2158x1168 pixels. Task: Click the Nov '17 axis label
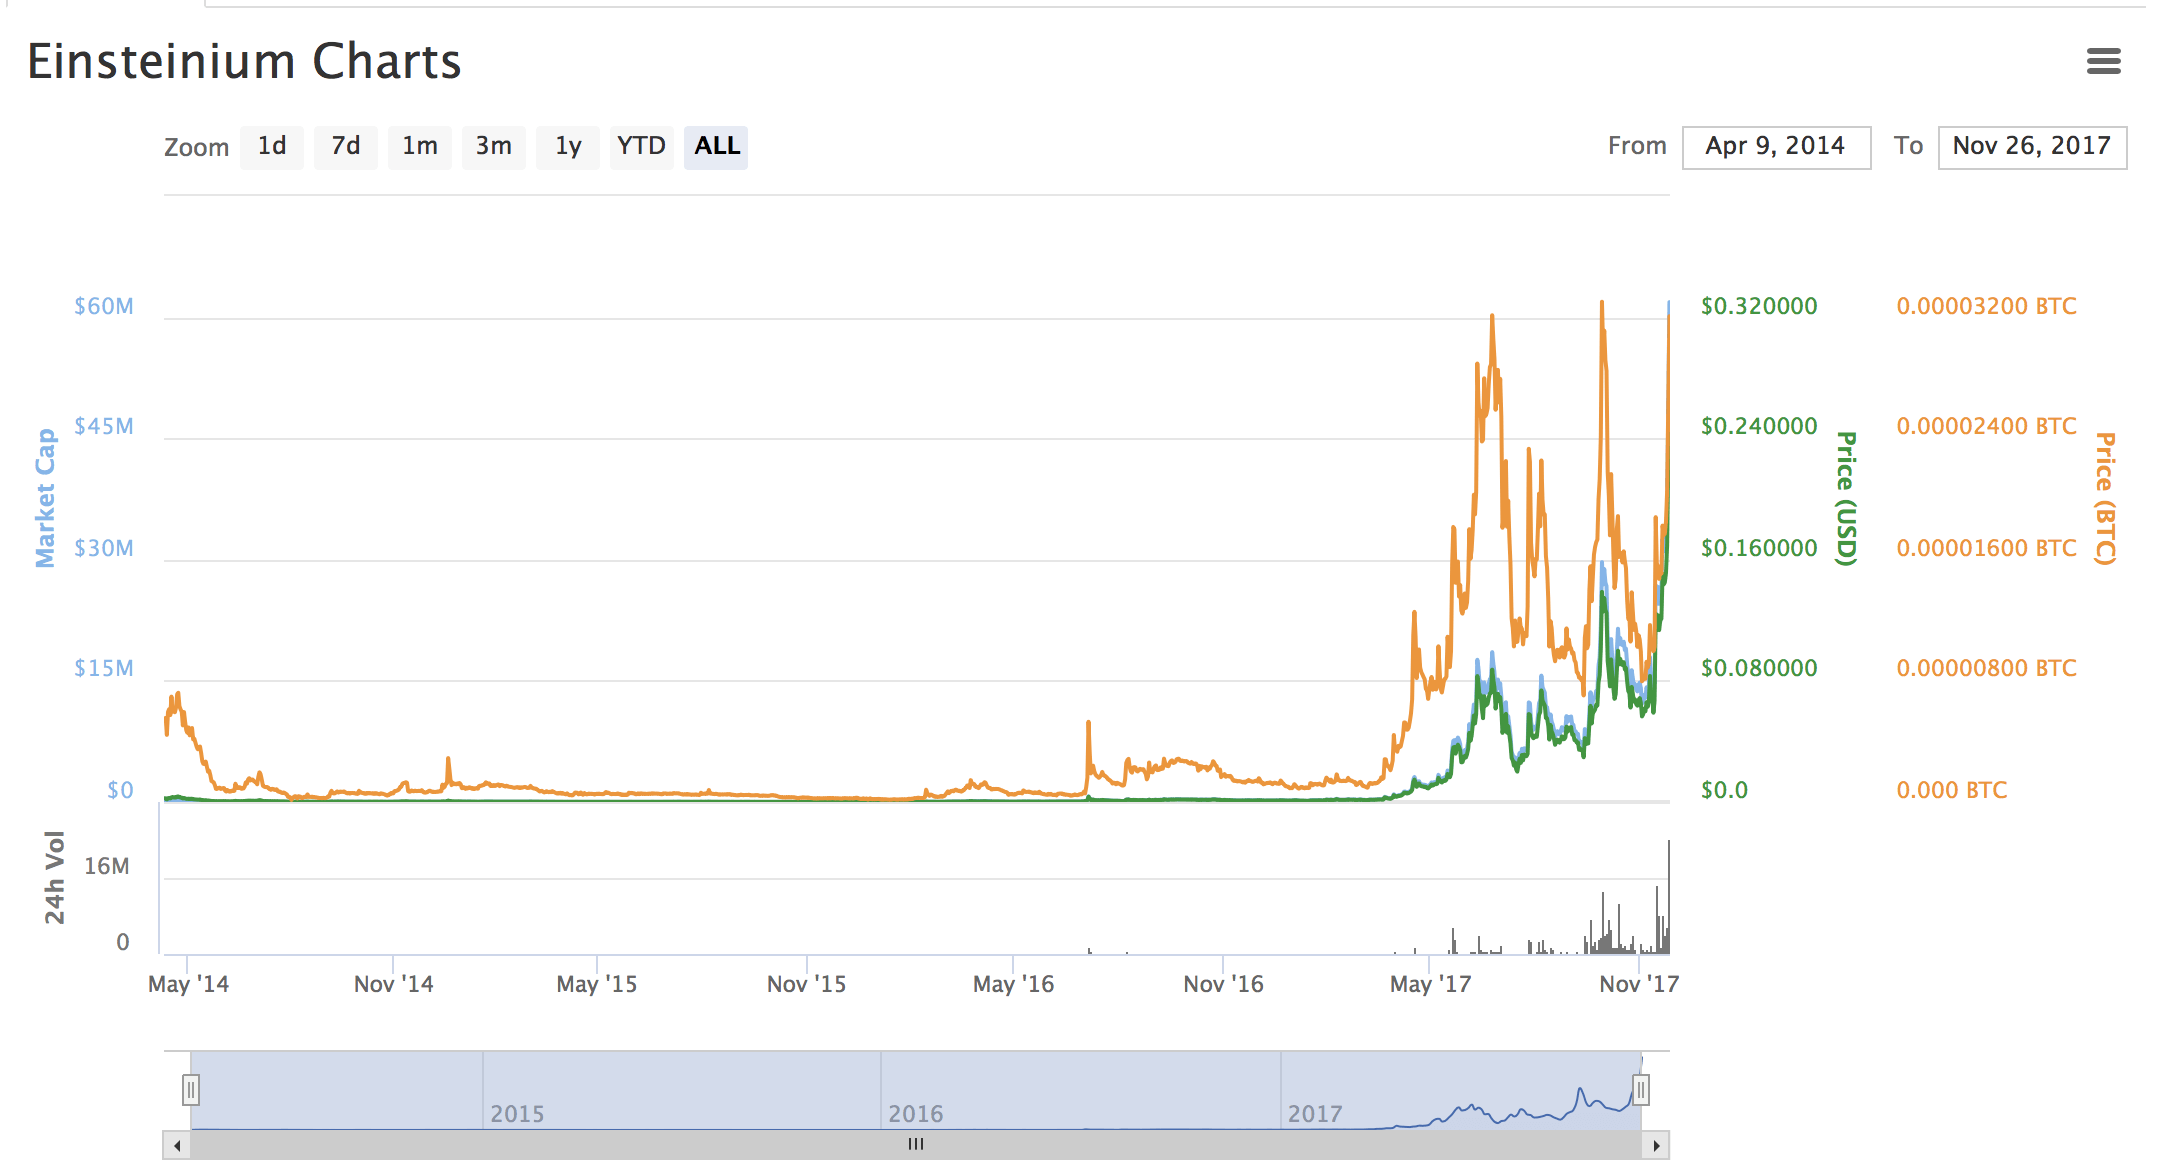point(1639,984)
